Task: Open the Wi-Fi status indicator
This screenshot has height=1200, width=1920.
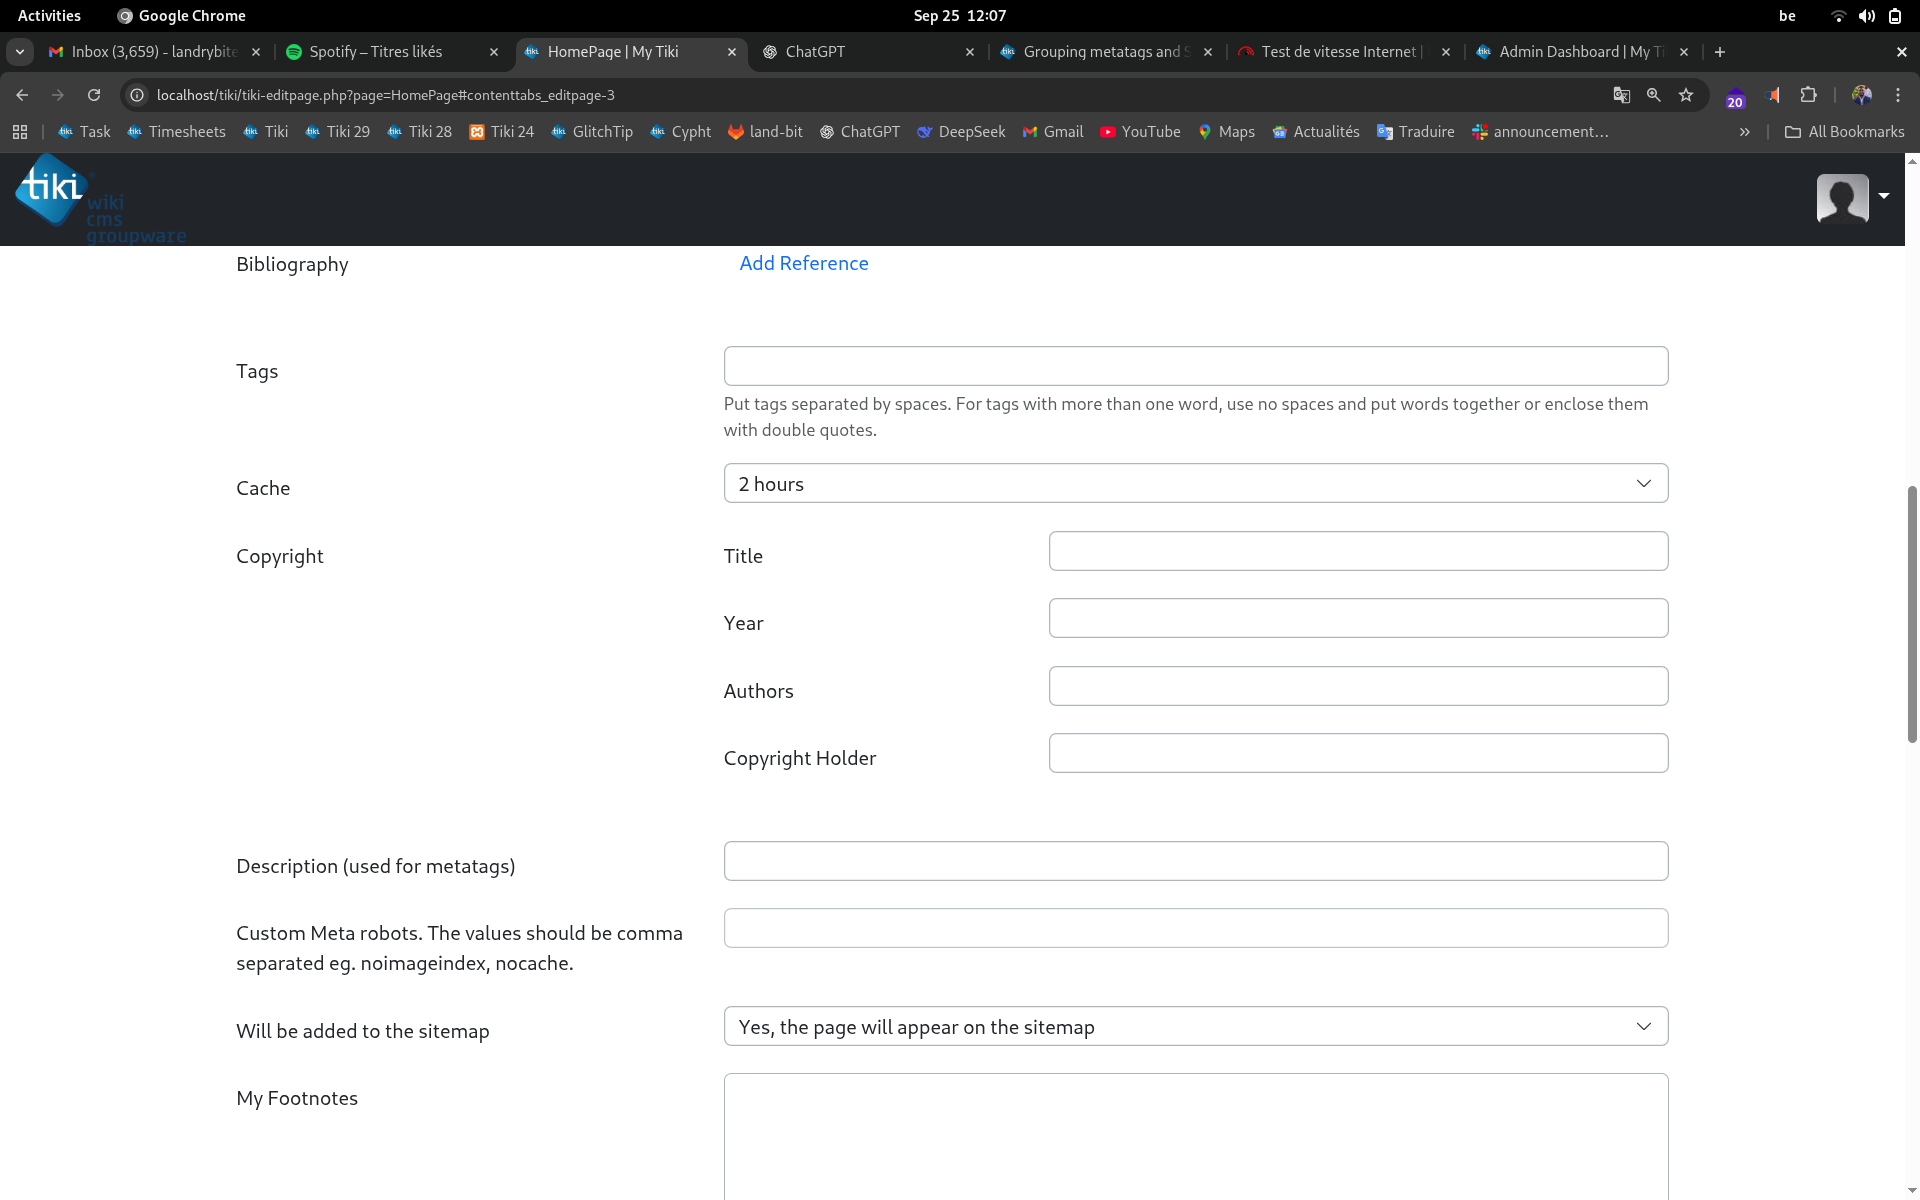Action: pos(1838,16)
